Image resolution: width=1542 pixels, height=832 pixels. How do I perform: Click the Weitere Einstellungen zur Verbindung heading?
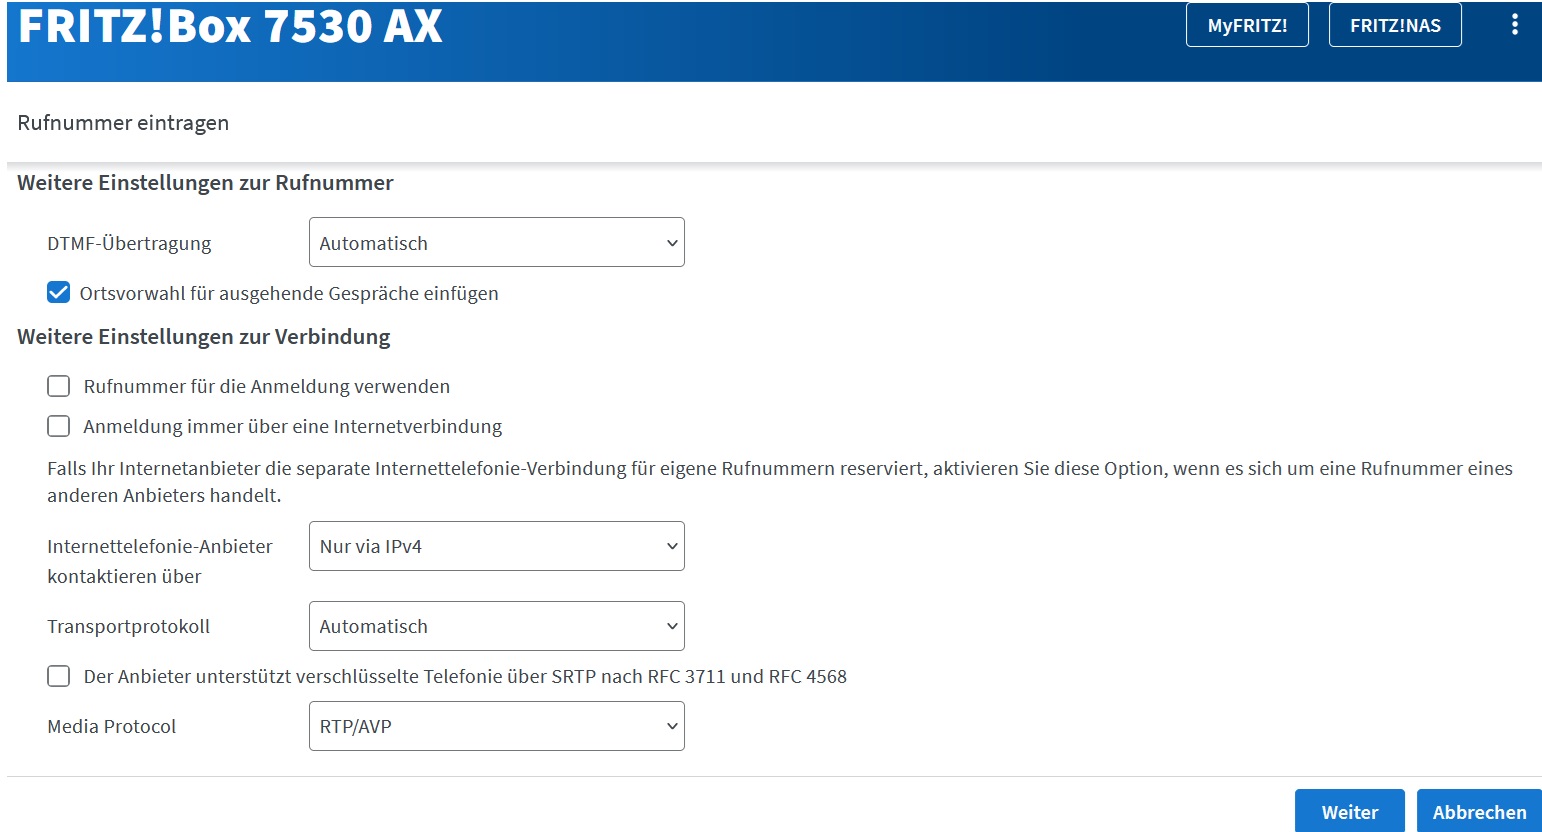pos(204,337)
